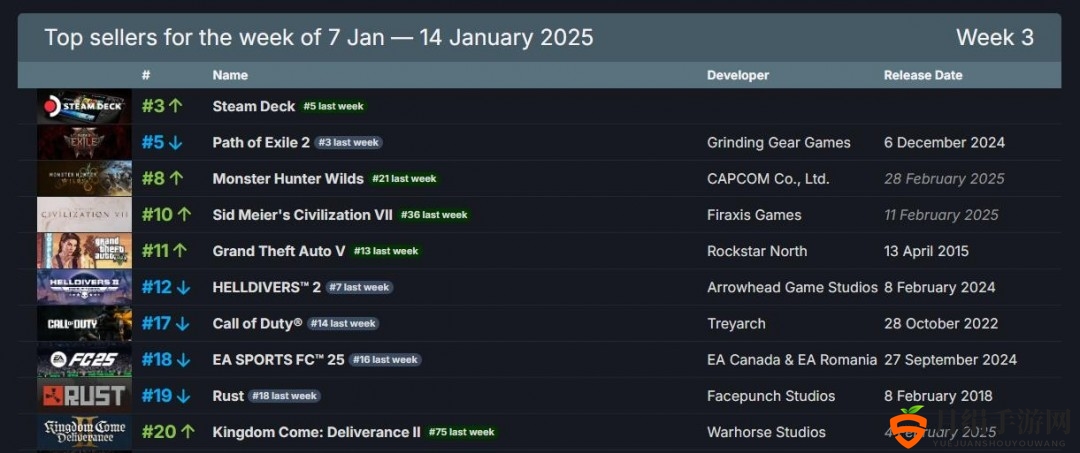Click release date 28 October 2022
Image resolution: width=1080 pixels, height=453 pixels.
coord(941,324)
